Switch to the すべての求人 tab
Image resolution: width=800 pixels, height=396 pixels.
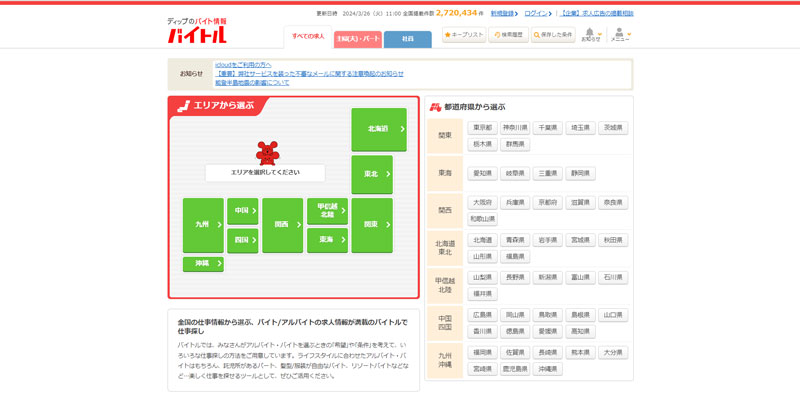(308, 37)
